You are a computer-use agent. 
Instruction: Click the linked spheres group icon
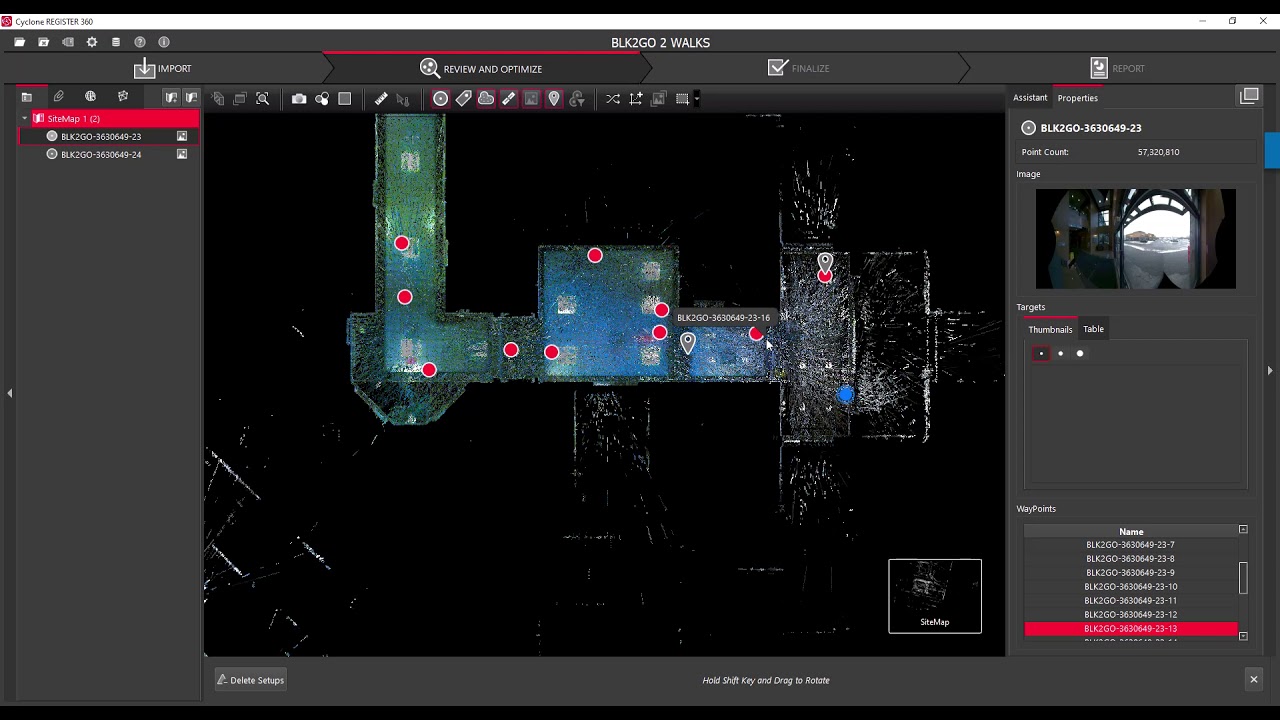322,99
